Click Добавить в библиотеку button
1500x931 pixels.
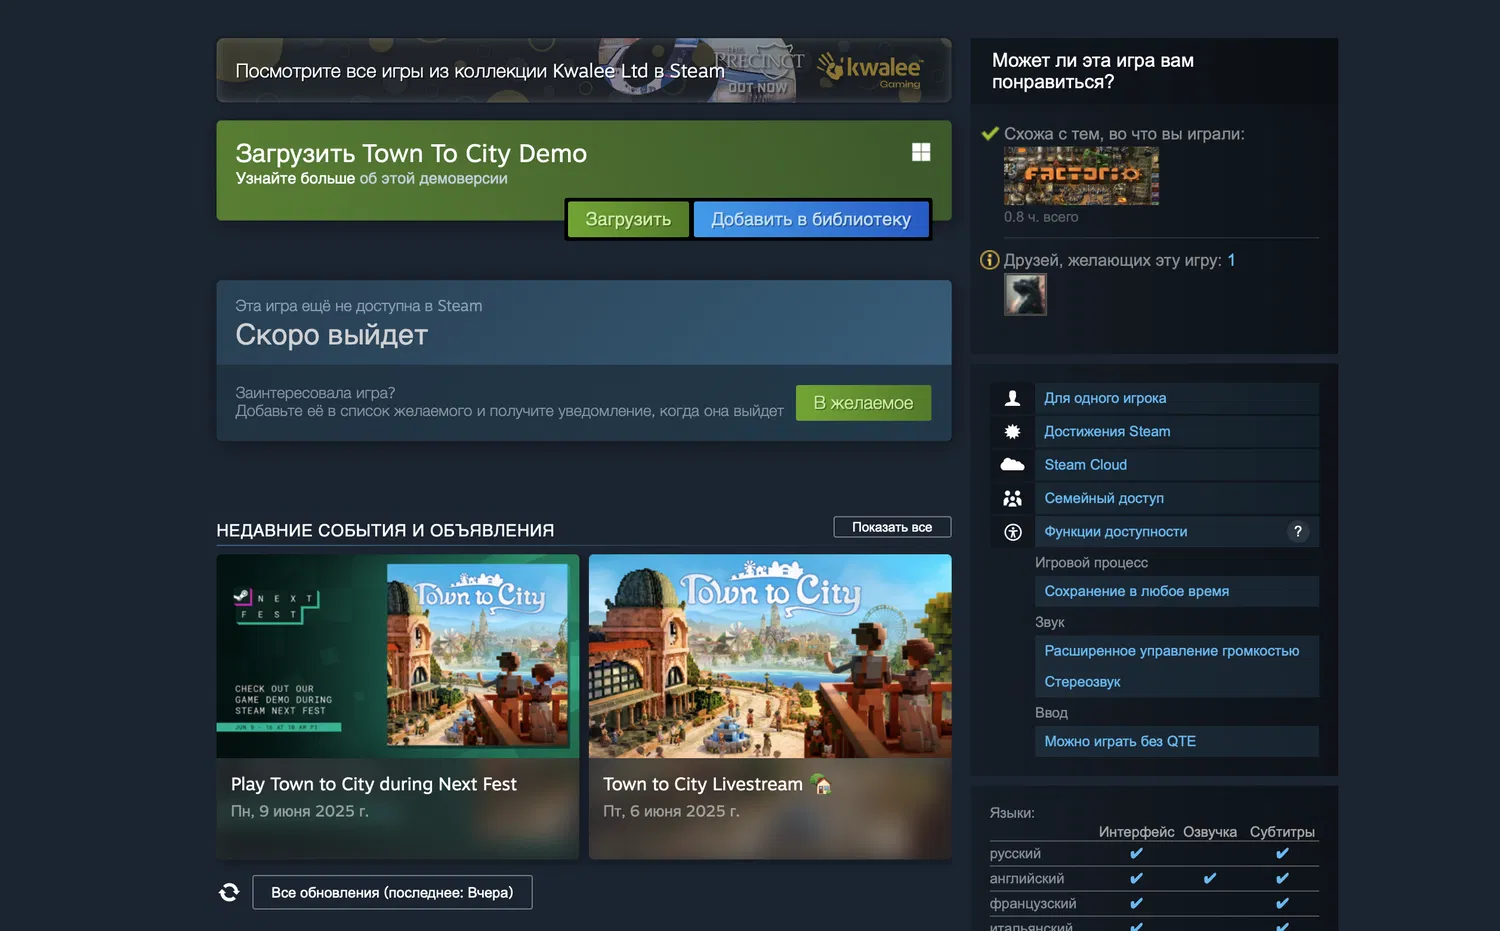pos(811,219)
